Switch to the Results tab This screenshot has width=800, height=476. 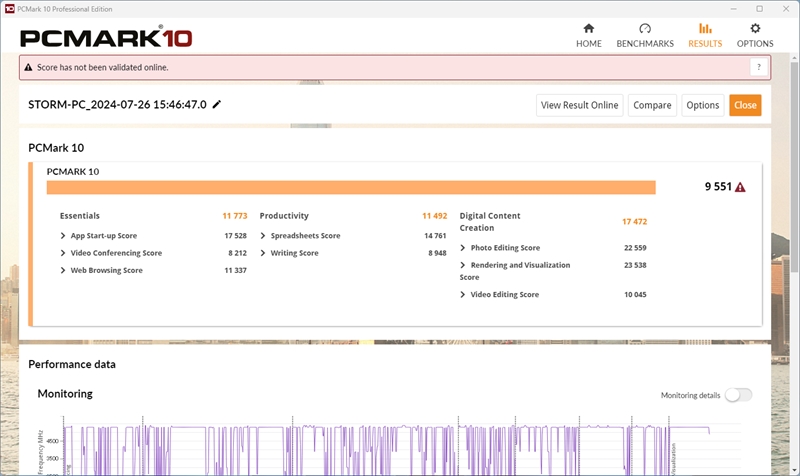click(x=705, y=36)
